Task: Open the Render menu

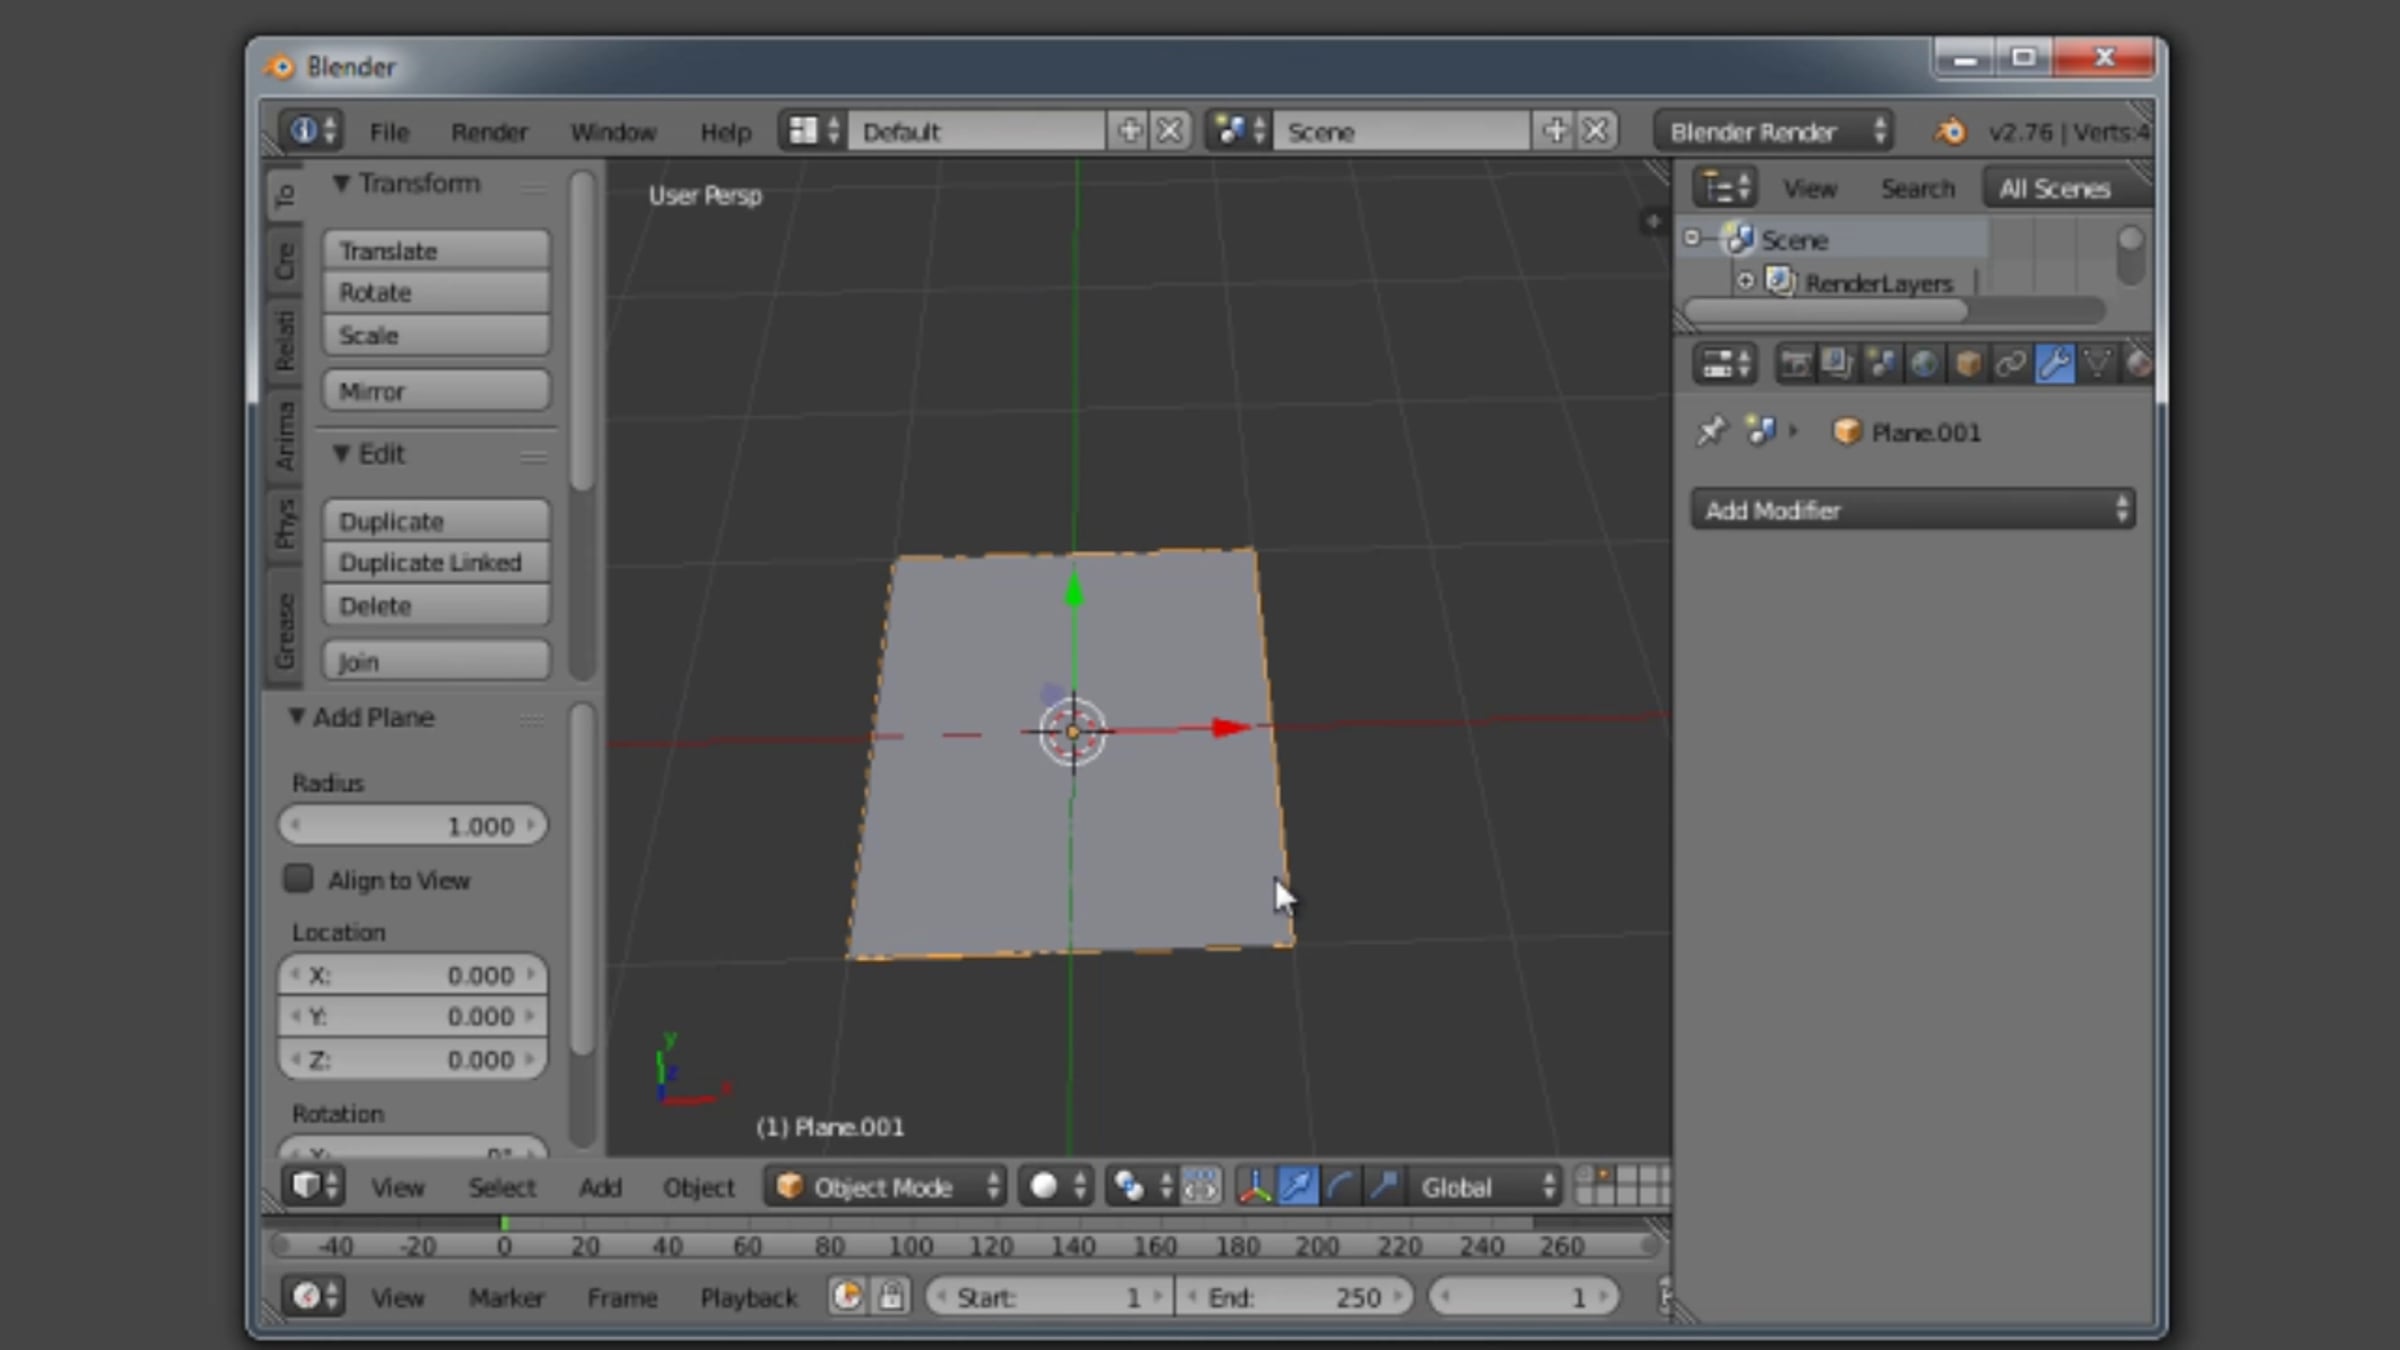Action: tap(488, 132)
